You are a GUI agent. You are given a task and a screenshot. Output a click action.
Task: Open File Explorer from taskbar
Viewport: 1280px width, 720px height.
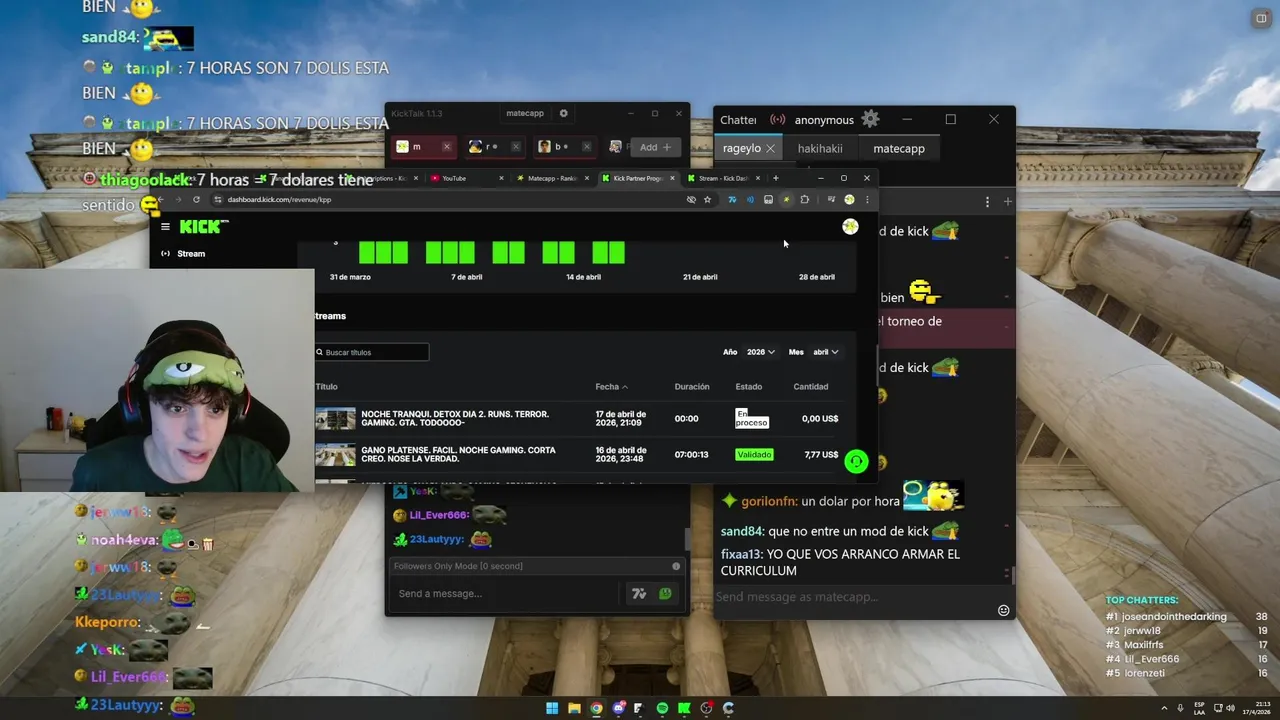tap(574, 708)
